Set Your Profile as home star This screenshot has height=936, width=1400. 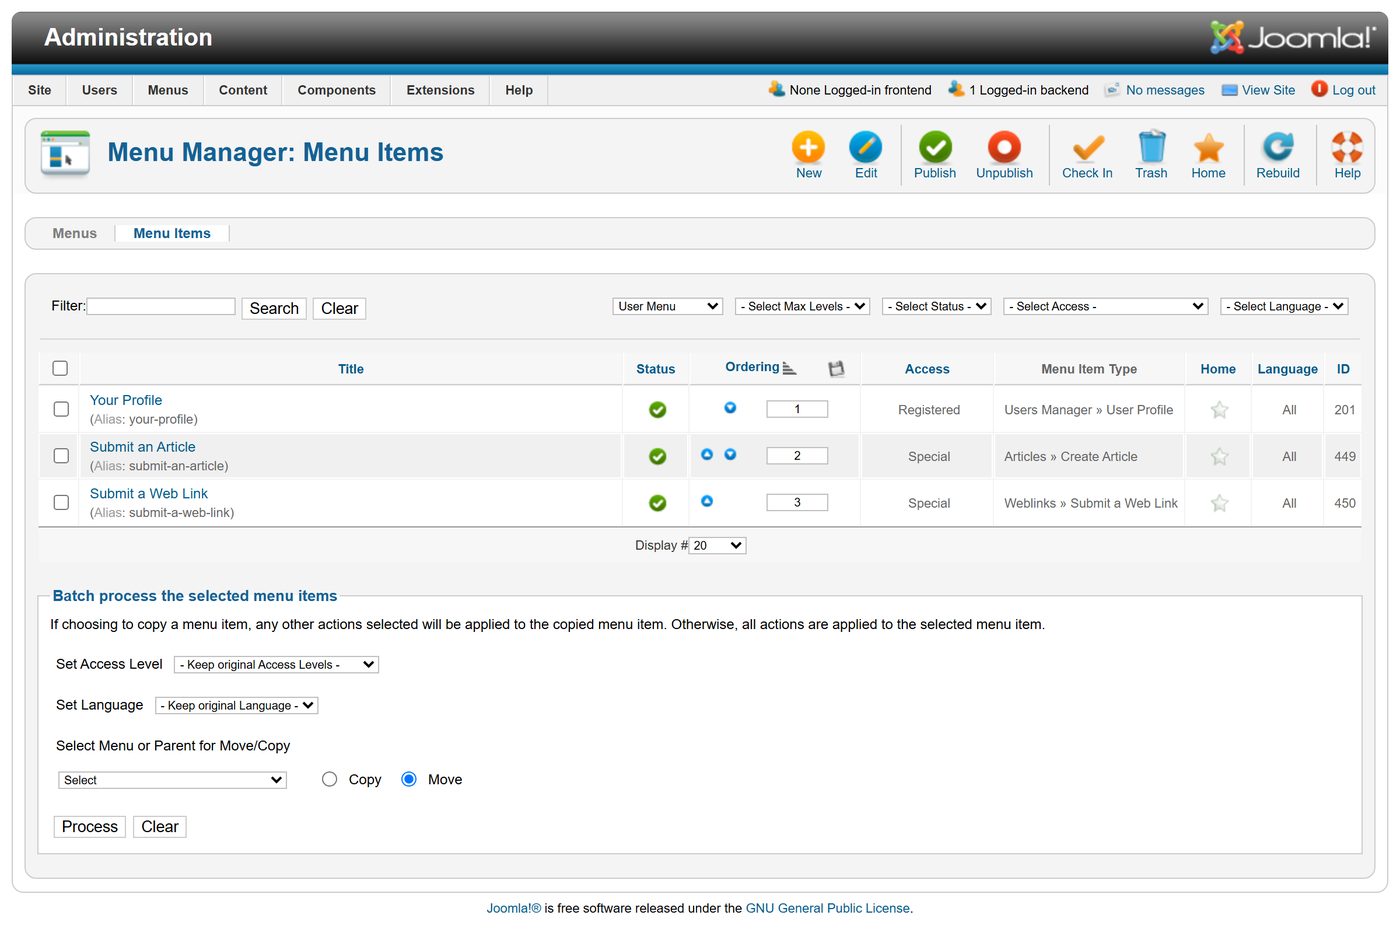point(1219,410)
